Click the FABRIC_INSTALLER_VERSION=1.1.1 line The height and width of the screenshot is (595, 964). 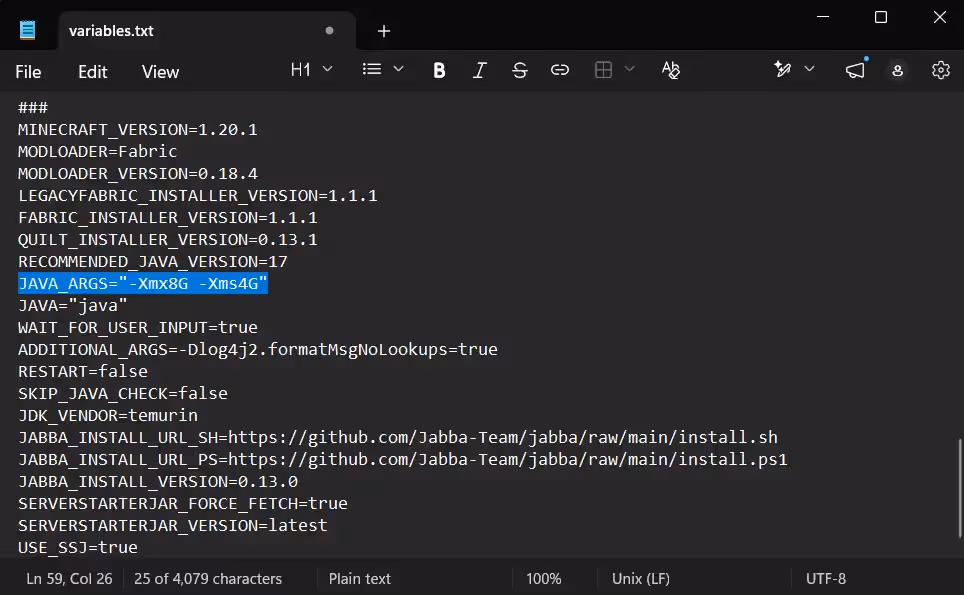168,218
